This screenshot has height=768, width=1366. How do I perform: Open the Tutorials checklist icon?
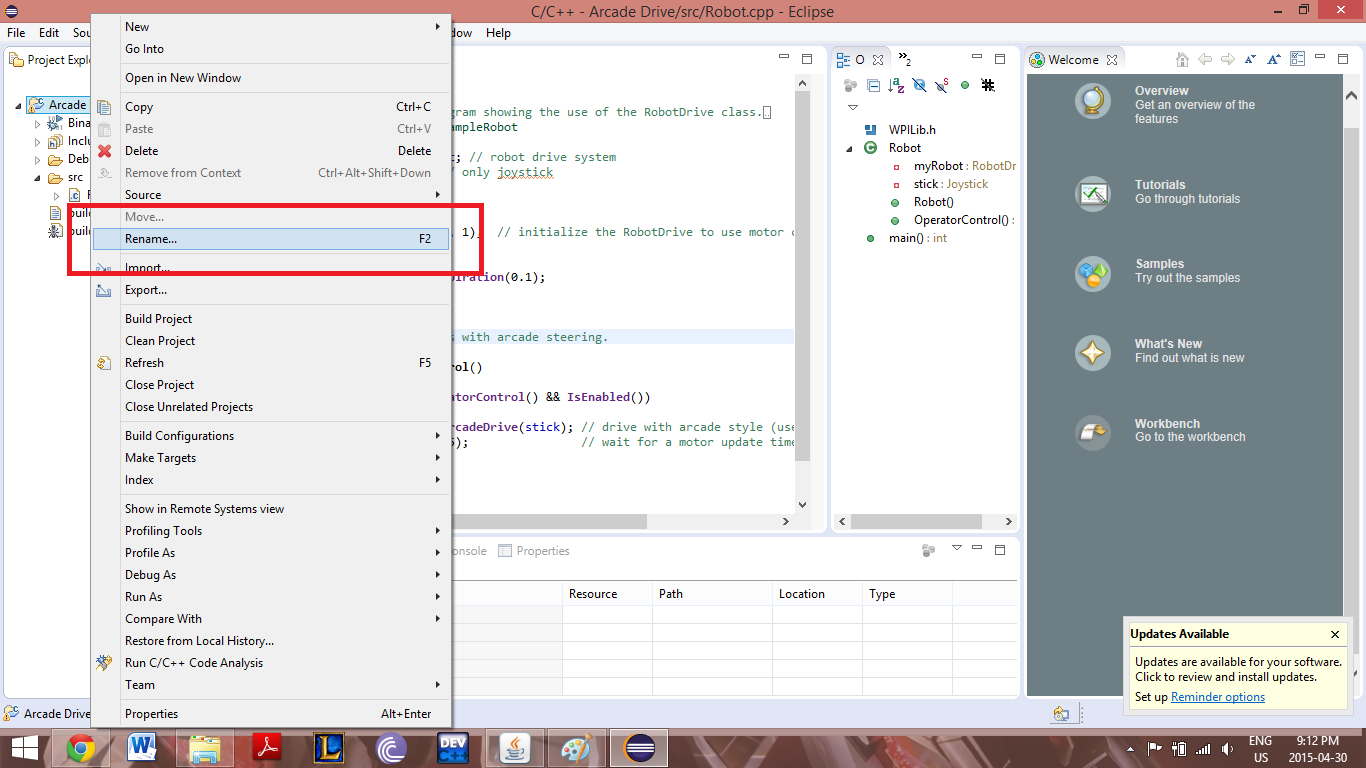point(1093,193)
